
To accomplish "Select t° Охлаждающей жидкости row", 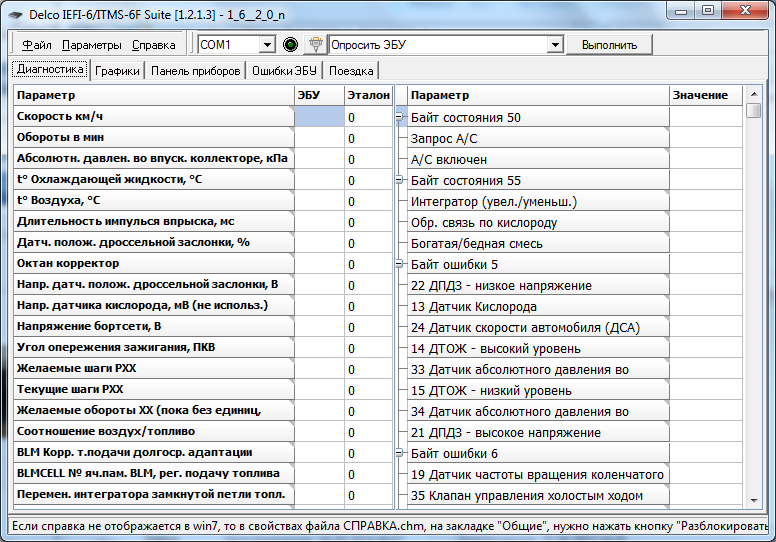I will pos(154,180).
